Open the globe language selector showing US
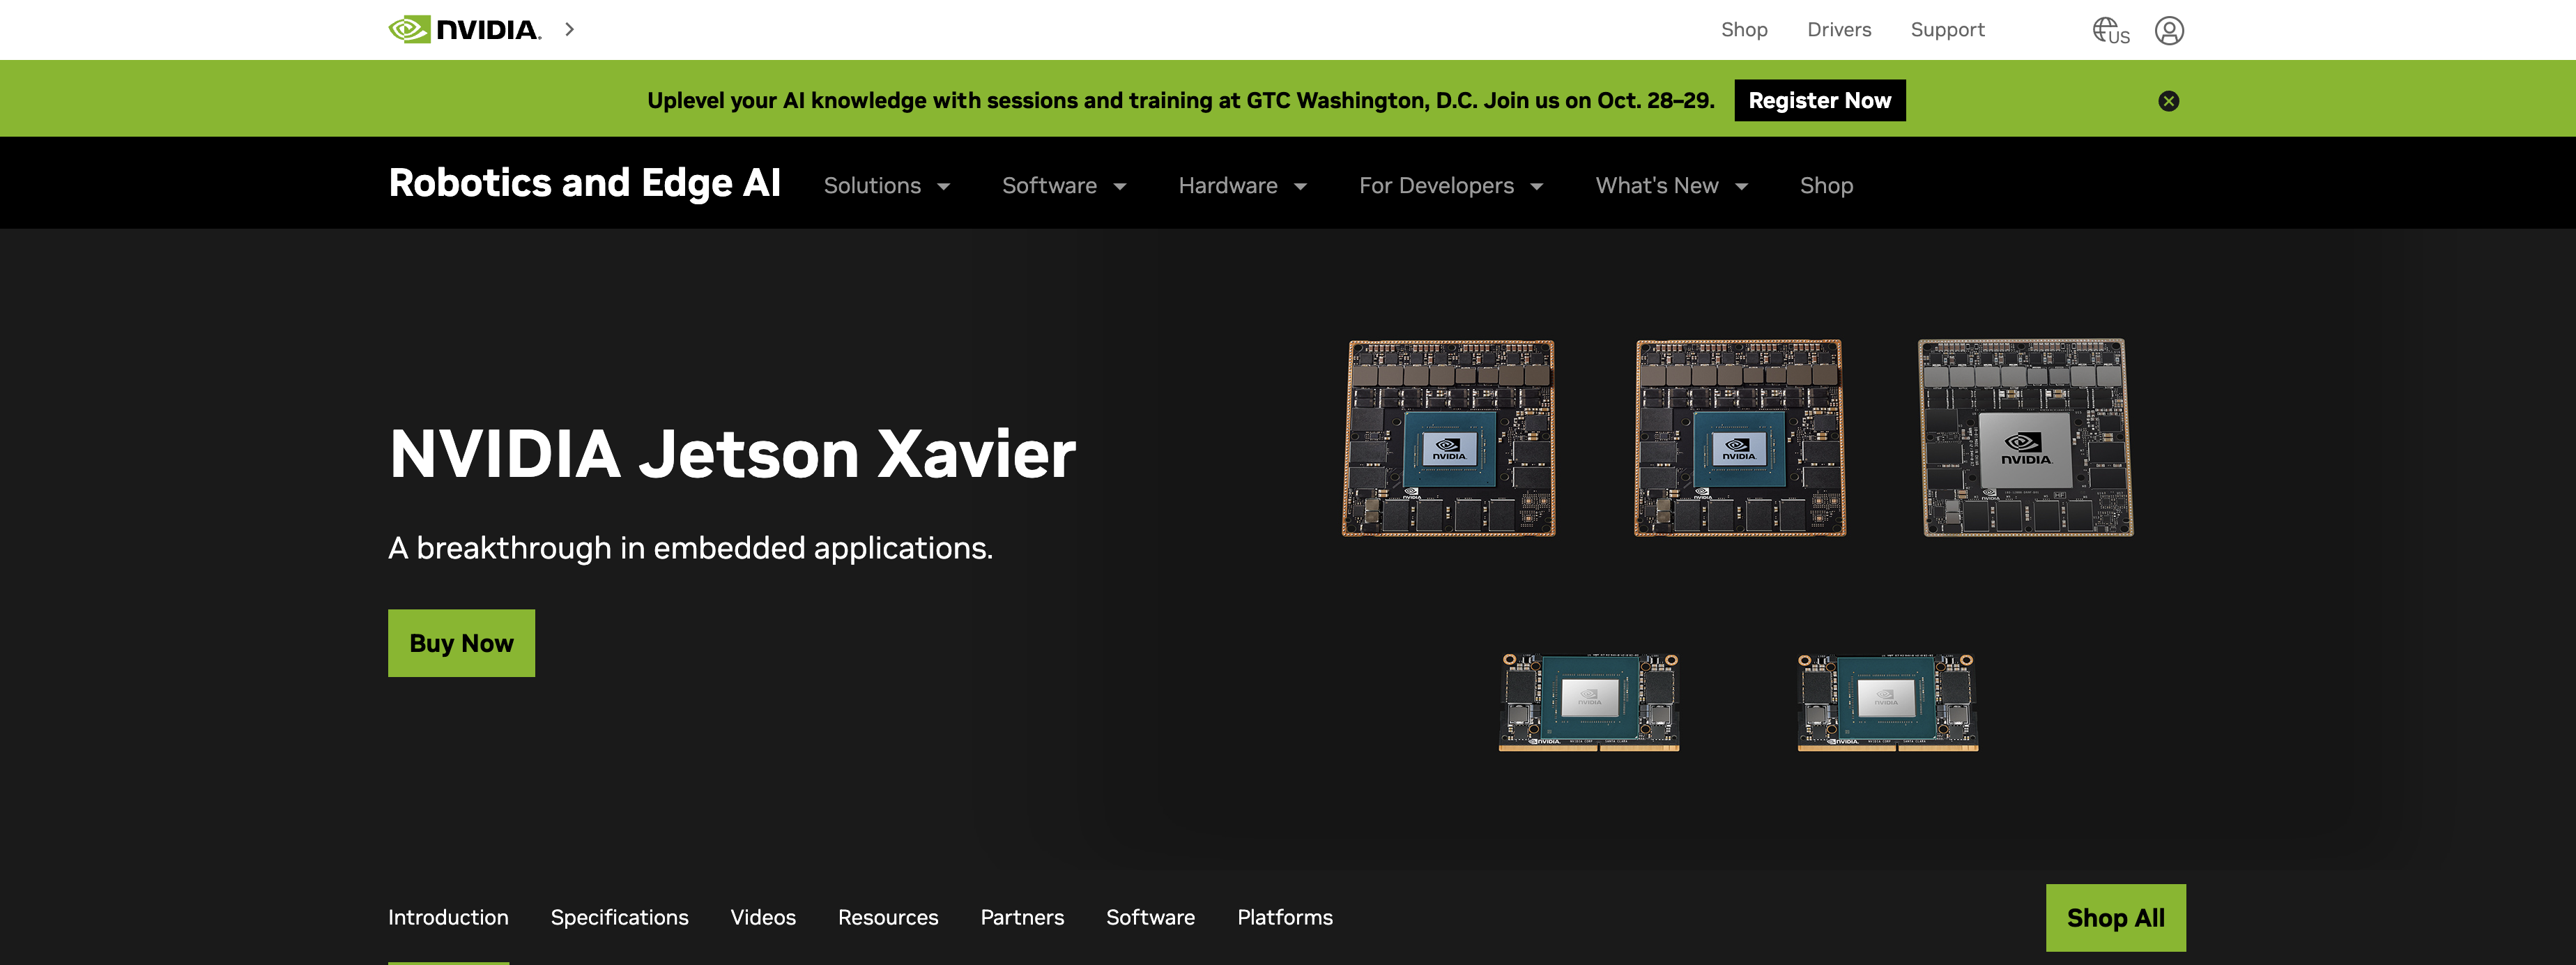The image size is (2576, 965). tap(2110, 30)
